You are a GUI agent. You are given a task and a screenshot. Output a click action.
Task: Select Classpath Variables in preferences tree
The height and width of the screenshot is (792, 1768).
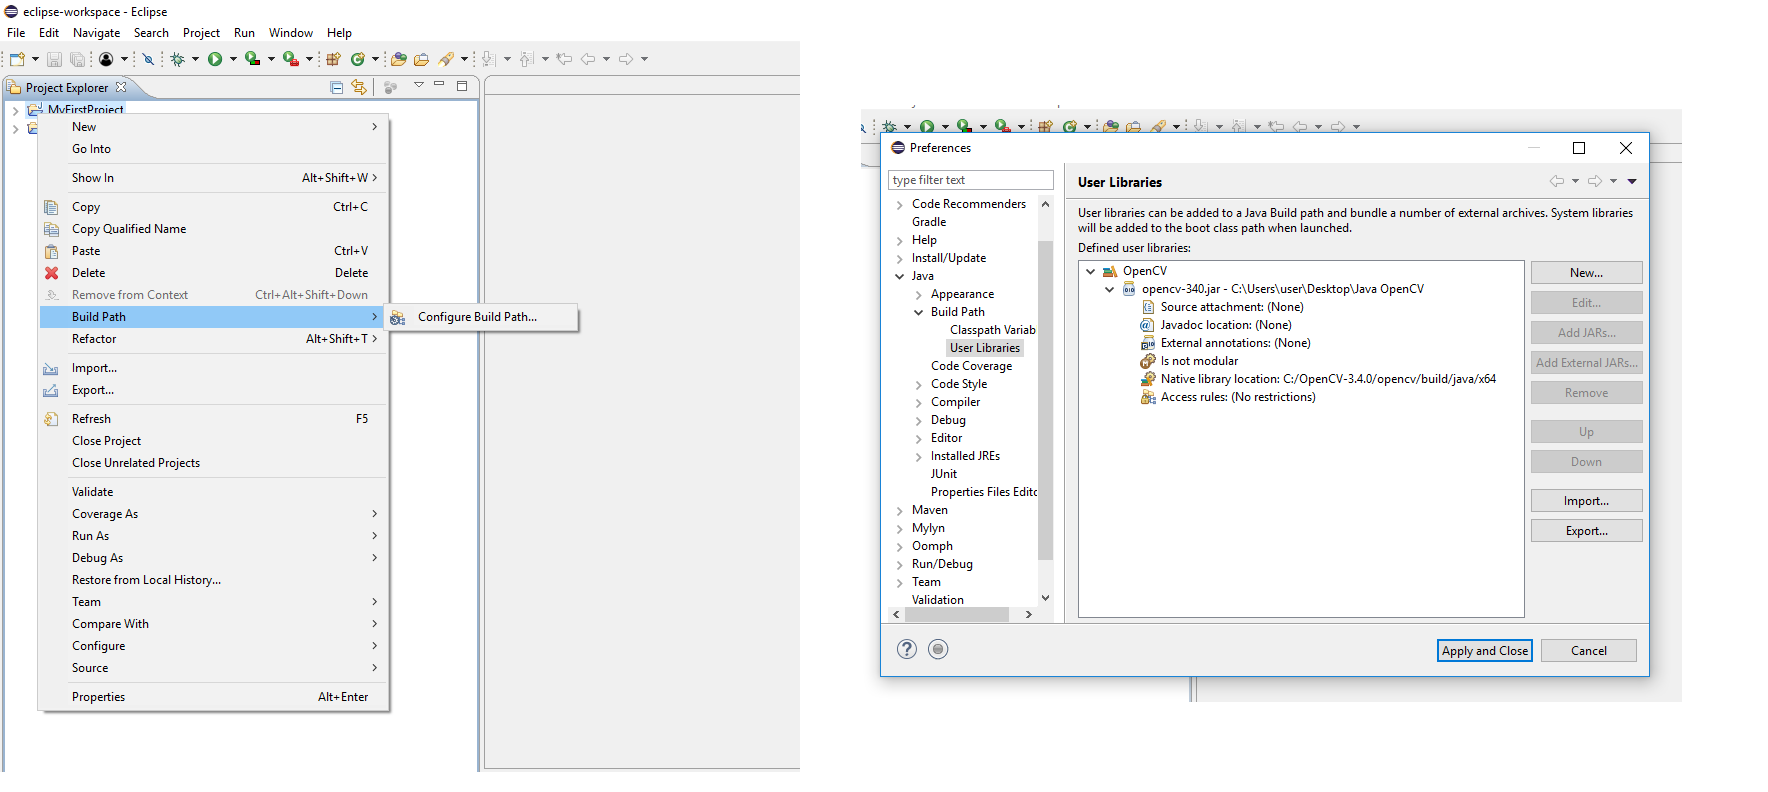click(992, 330)
